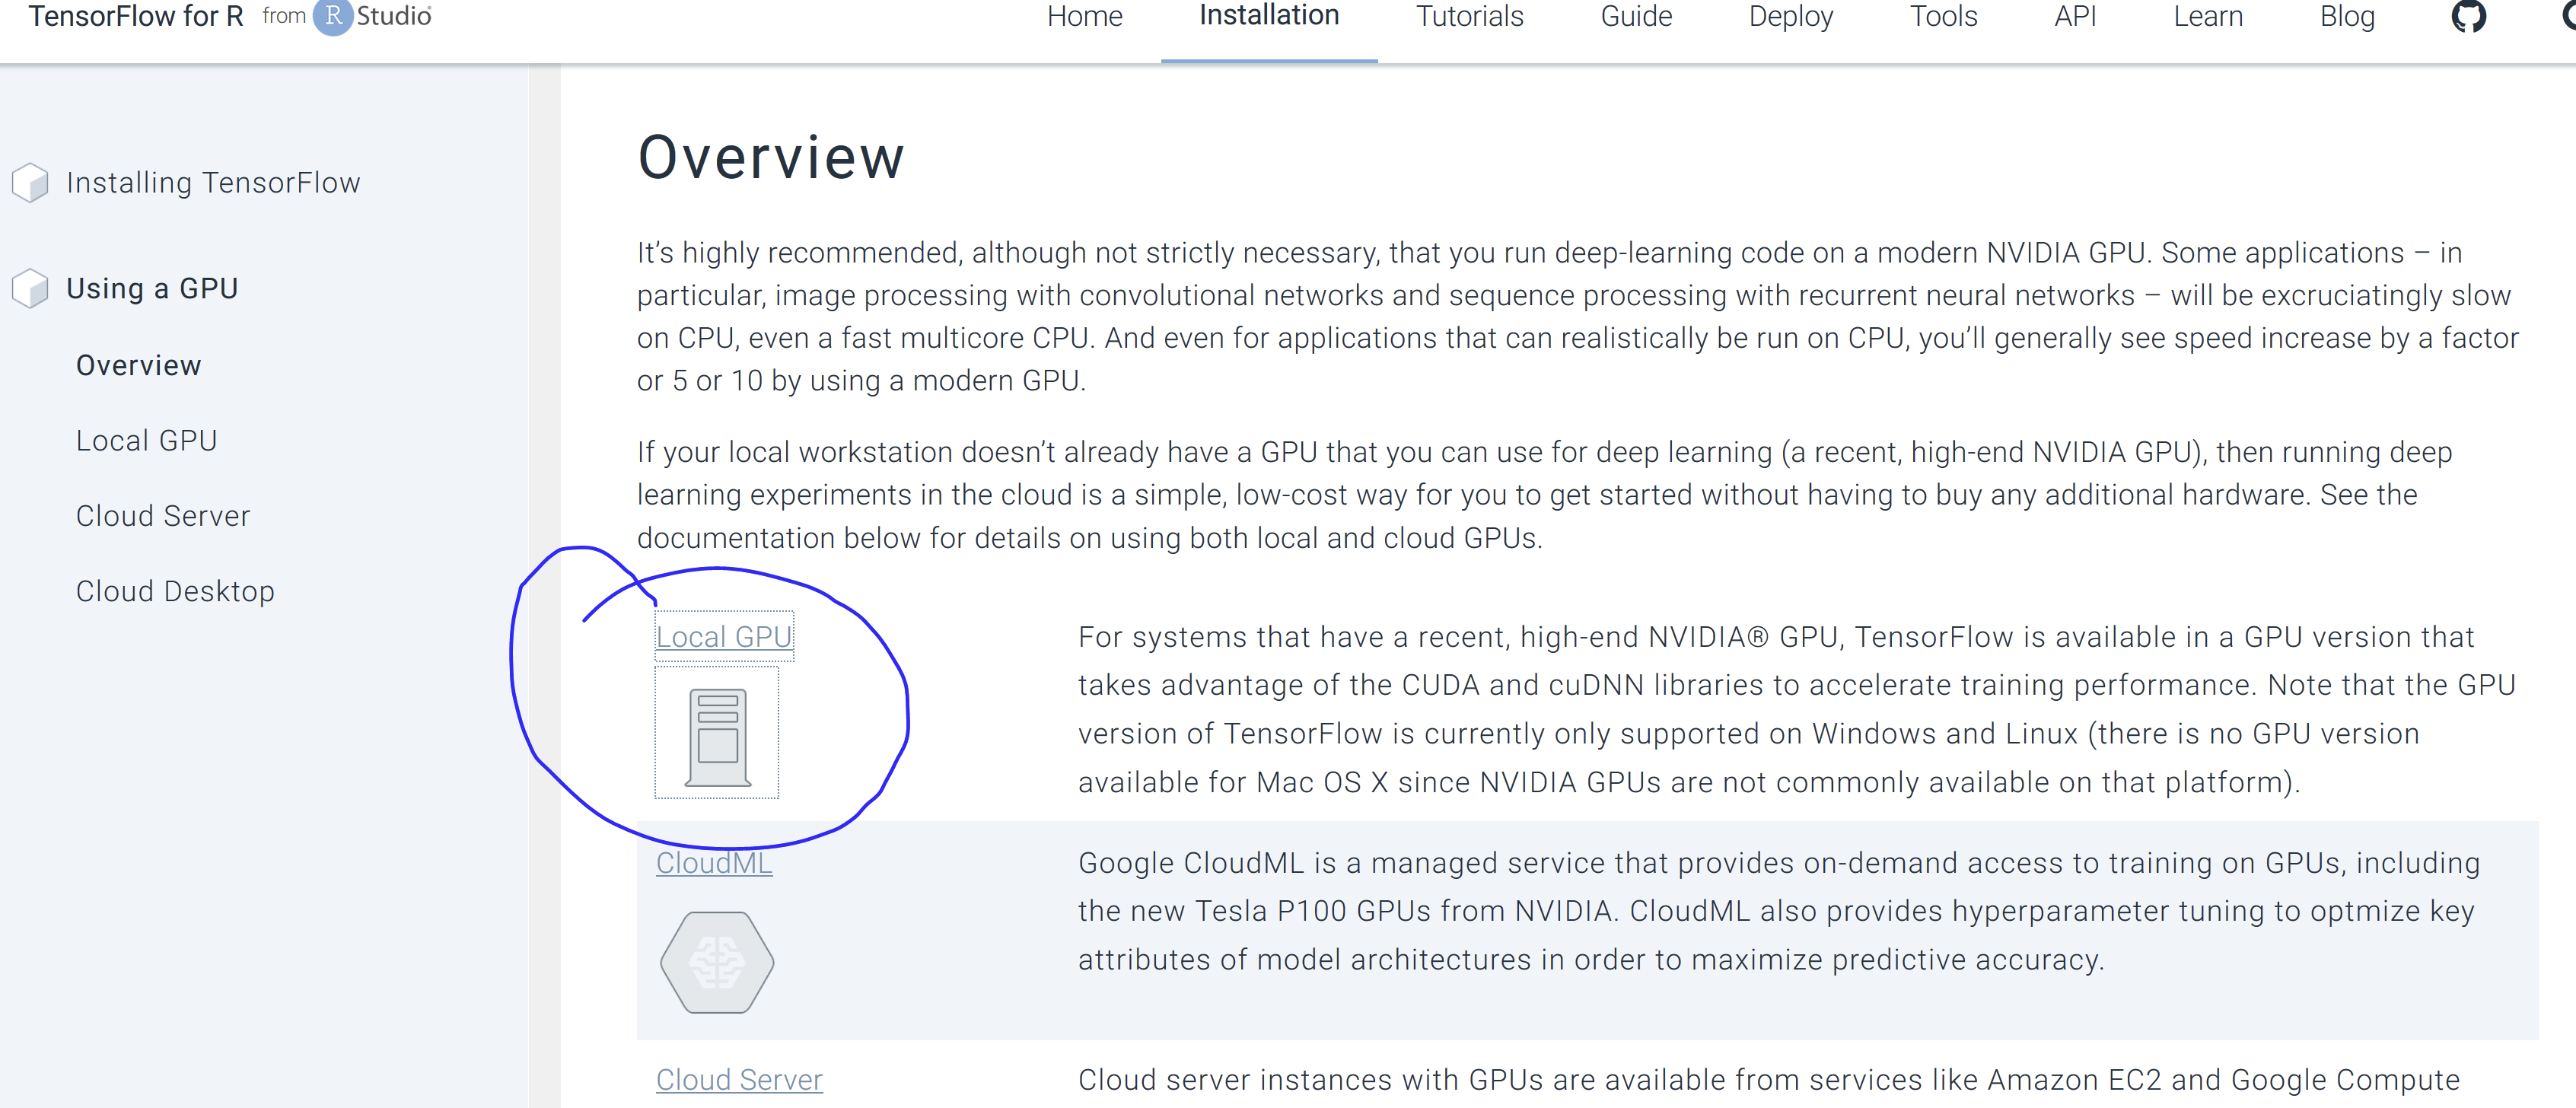Click the cube icon beside Installing TensorFlow

pyautogui.click(x=30, y=182)
